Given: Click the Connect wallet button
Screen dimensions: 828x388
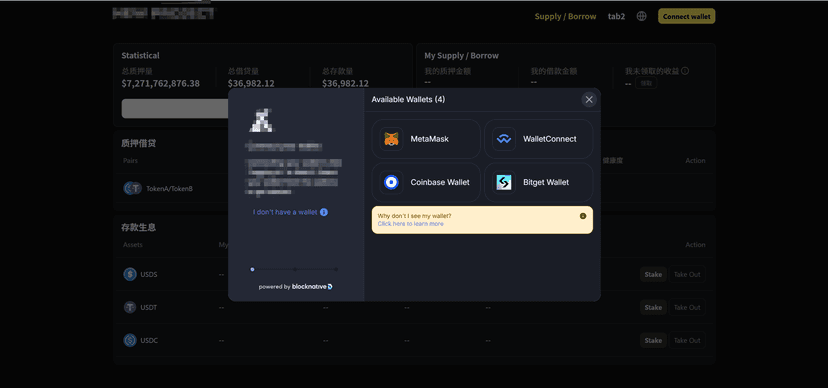Looking at the screenshot, I should point(686,16).
